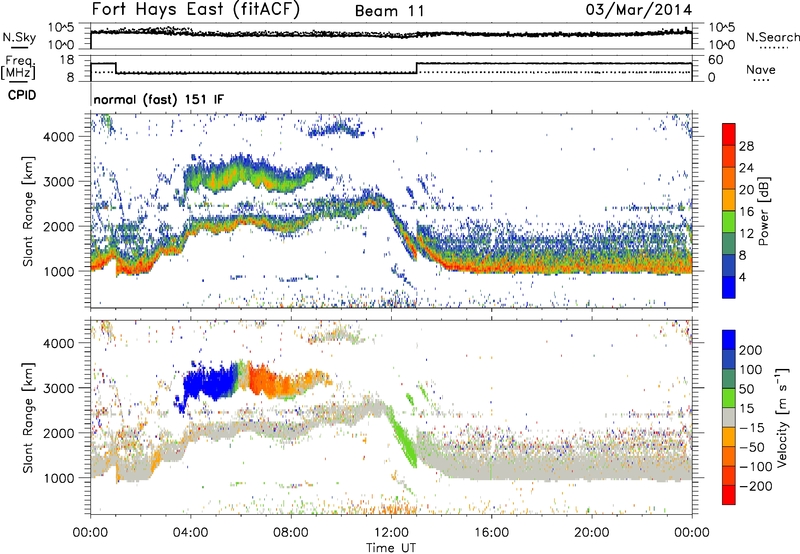Click the blue top segment of the Velocity colorbar
This screenshot has height=554, width=800.
point(729,340)
